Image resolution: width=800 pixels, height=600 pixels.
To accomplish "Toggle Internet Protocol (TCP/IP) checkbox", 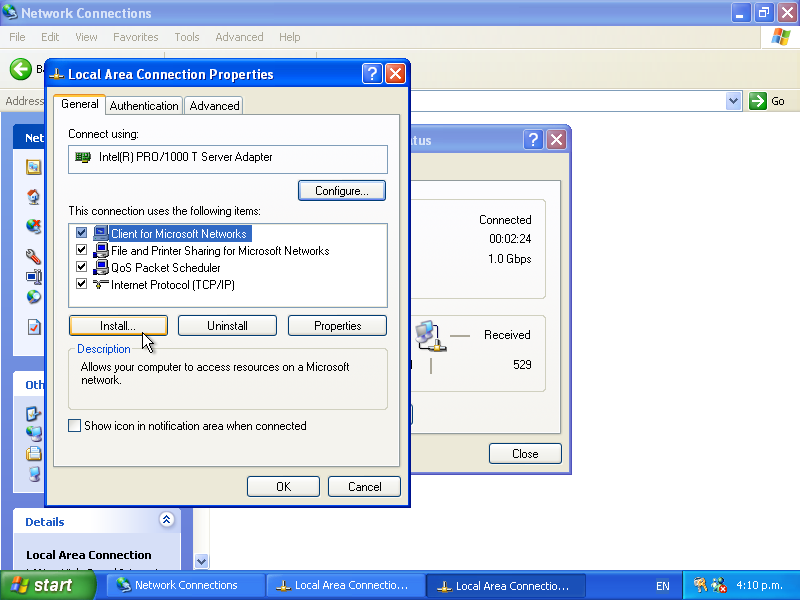I will tap(81, 283).
